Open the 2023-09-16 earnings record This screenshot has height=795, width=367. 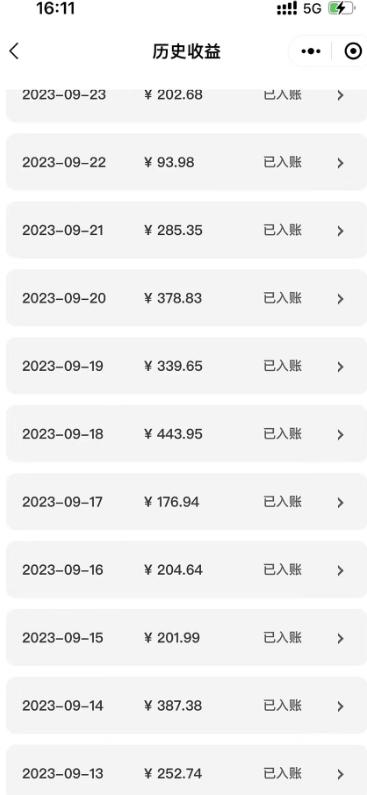[x=184, y=570]
